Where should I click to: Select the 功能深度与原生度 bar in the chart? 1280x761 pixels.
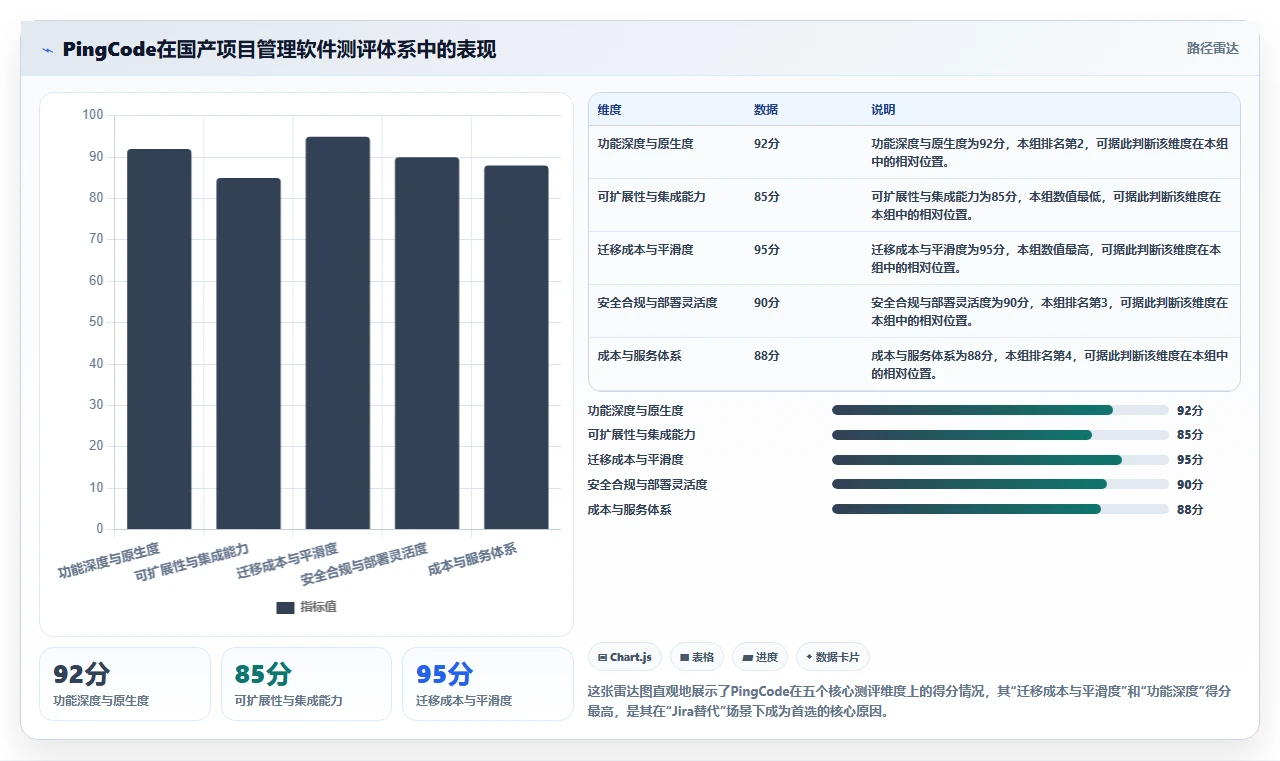(159, 339)
